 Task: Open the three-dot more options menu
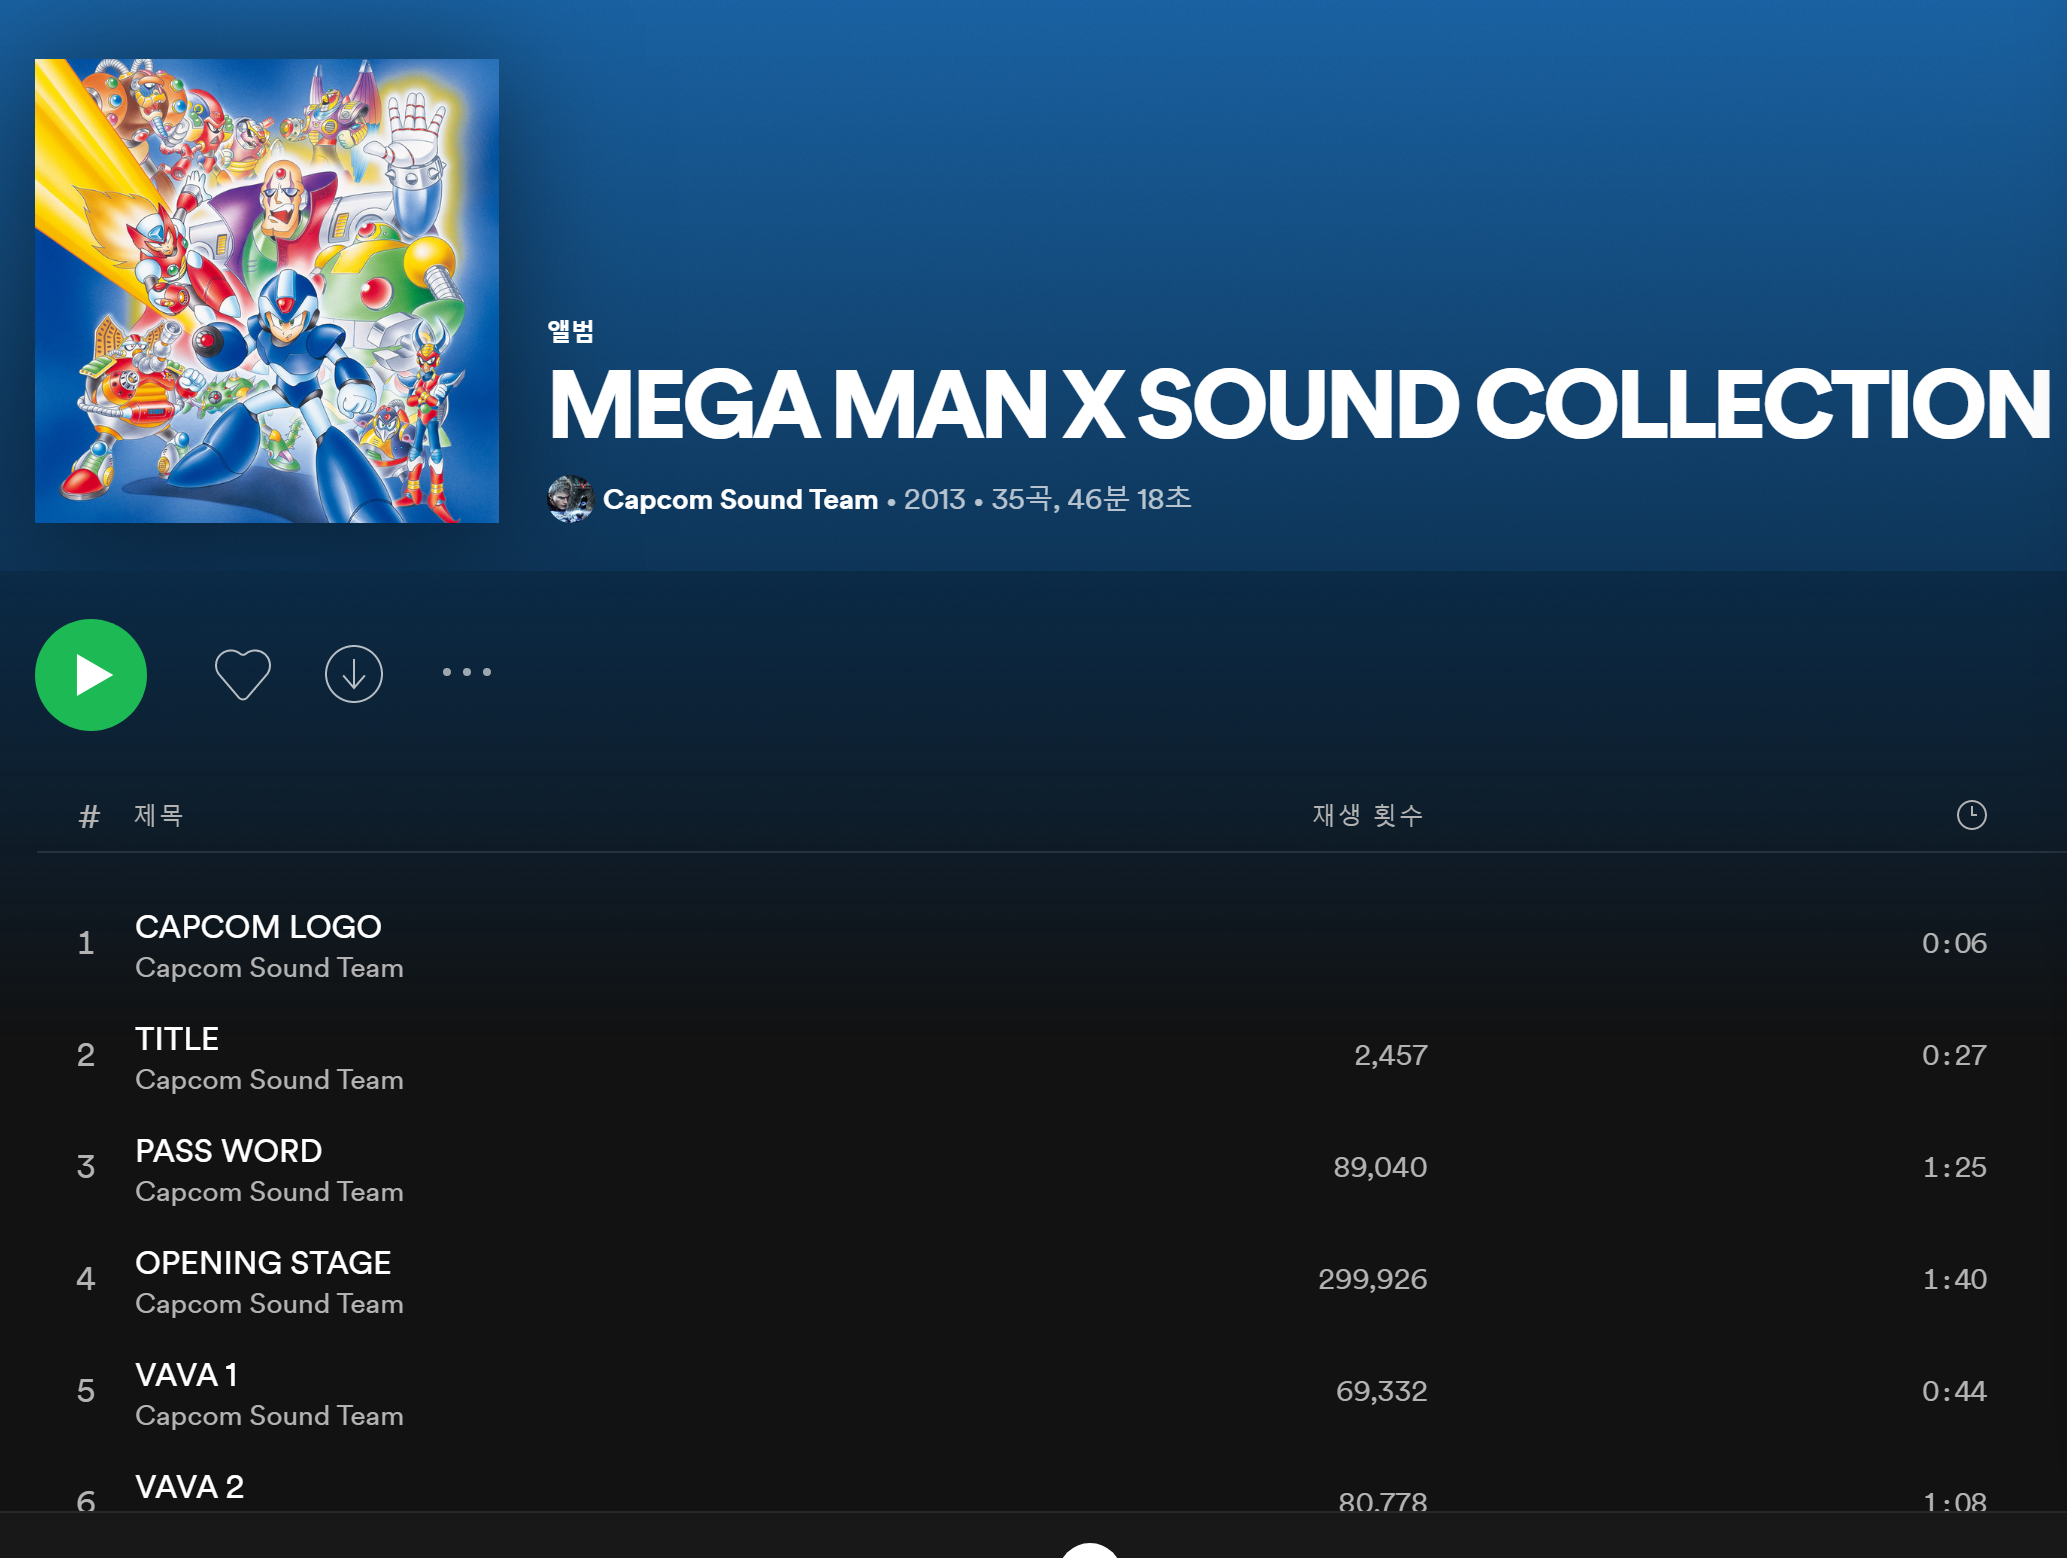(x=467, y=672)
